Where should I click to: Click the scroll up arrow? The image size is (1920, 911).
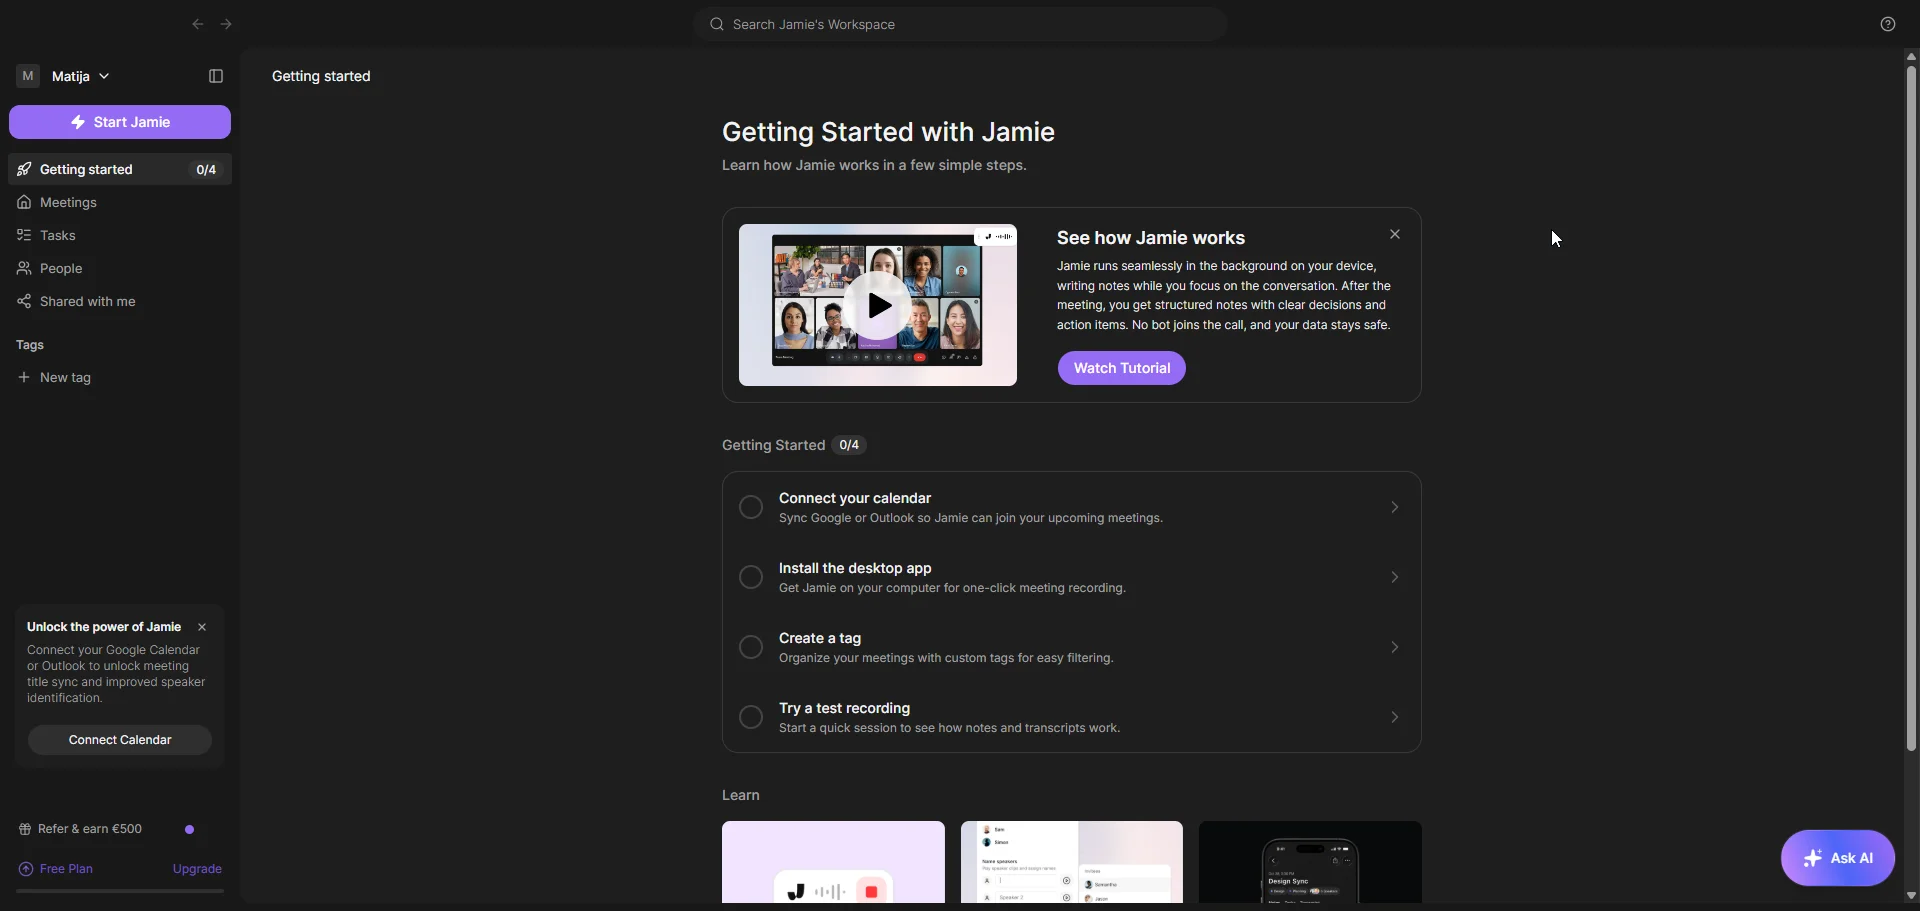click(x=1911, y=57)
